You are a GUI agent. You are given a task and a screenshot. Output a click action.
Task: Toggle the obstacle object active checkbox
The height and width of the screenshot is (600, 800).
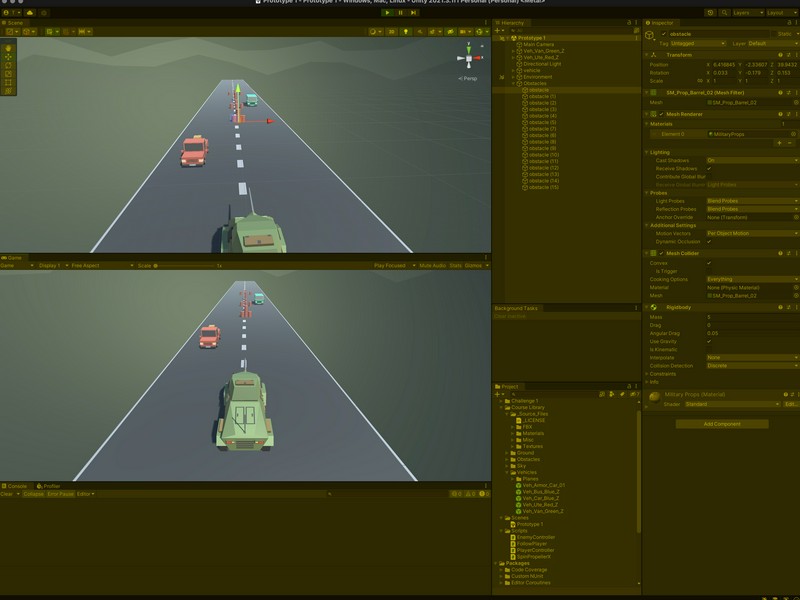(663, 34)
